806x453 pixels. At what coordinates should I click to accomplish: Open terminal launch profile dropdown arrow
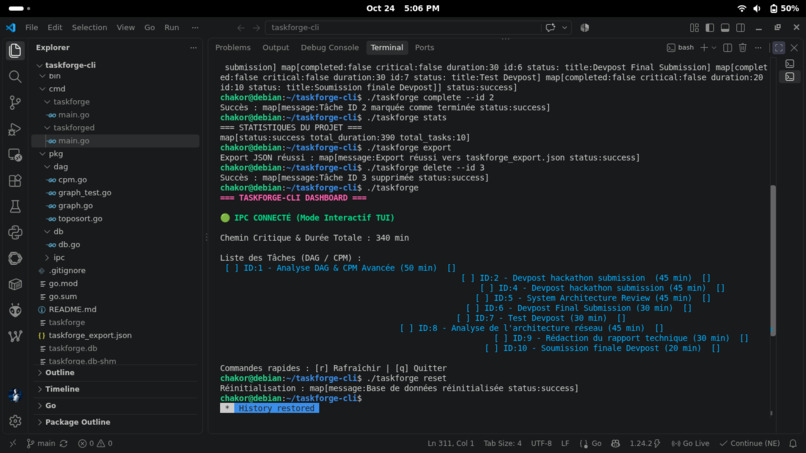[x=714, y=47]
